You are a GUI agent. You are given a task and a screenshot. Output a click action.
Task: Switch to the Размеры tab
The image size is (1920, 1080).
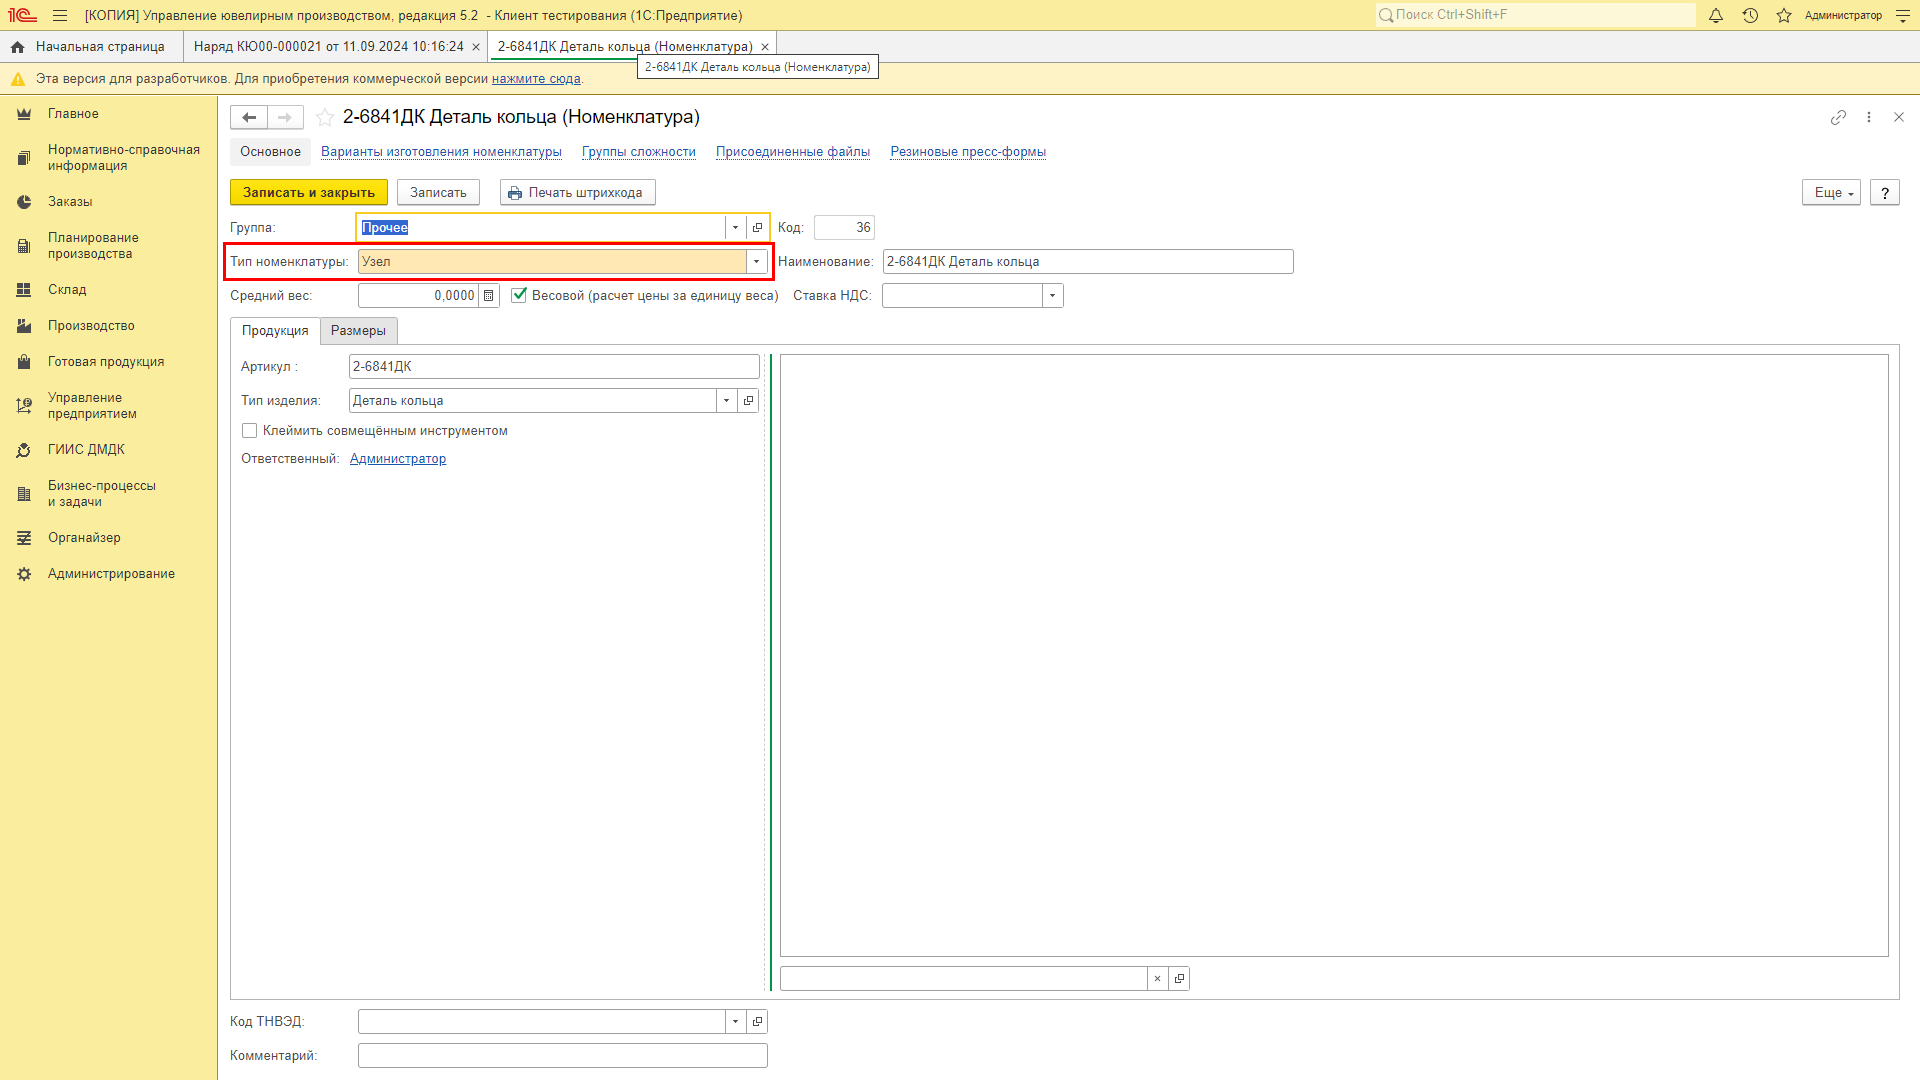pyautogui.click(x=358, y=331)
